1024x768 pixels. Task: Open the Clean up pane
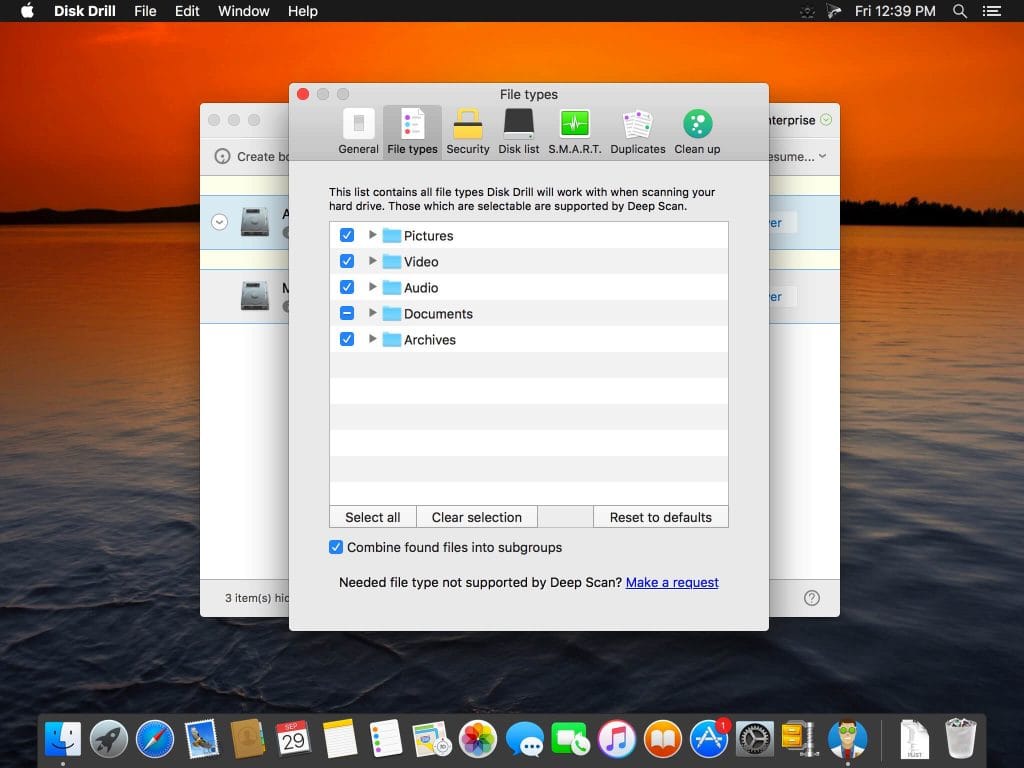pos(697,128)
